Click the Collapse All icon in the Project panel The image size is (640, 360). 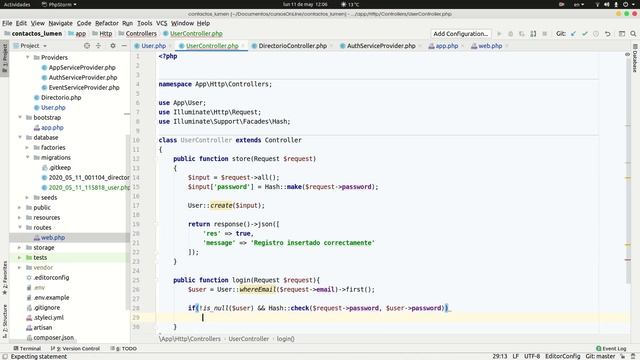(98, 46)
